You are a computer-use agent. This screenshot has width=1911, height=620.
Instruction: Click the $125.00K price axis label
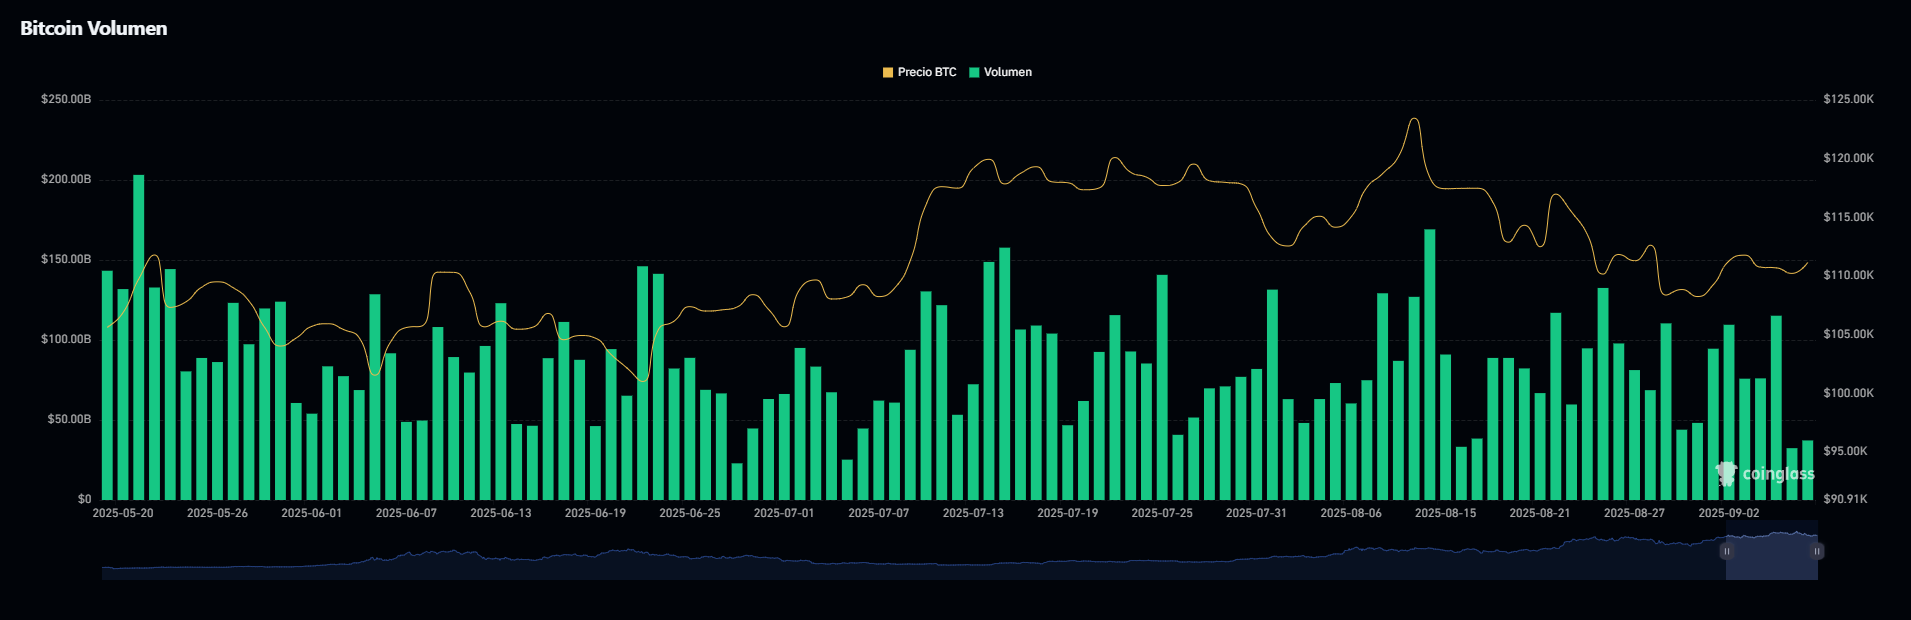pos(1848,100)
